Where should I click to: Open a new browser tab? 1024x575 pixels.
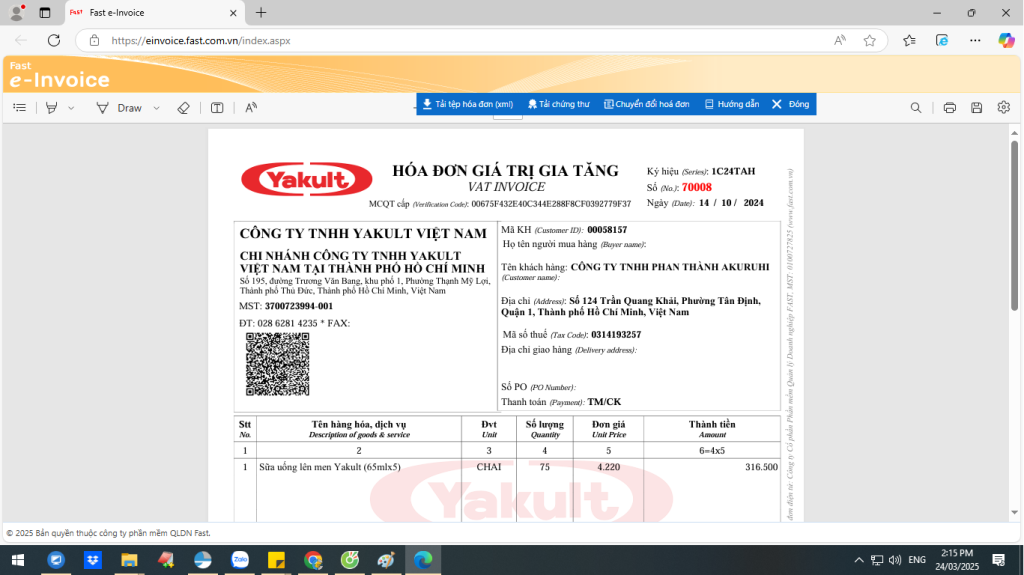click(261, 12)
